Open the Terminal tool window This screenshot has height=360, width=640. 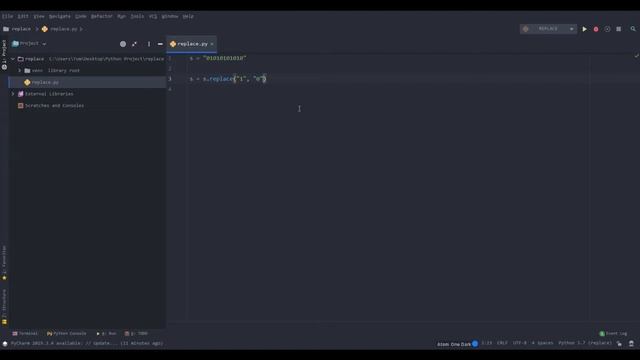click(x=25, y=333)
